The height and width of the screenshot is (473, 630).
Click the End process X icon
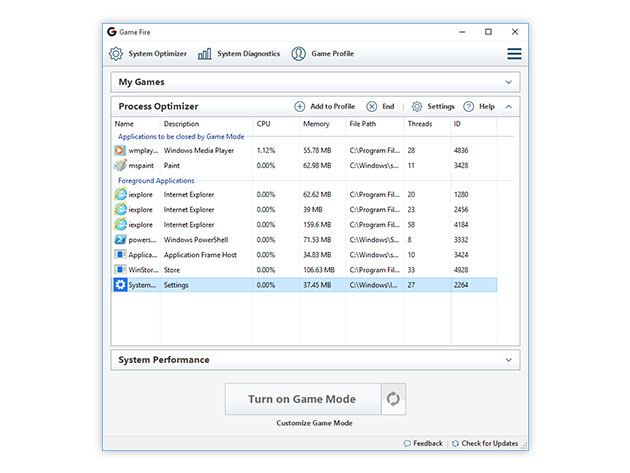click(x=372, y=106)
